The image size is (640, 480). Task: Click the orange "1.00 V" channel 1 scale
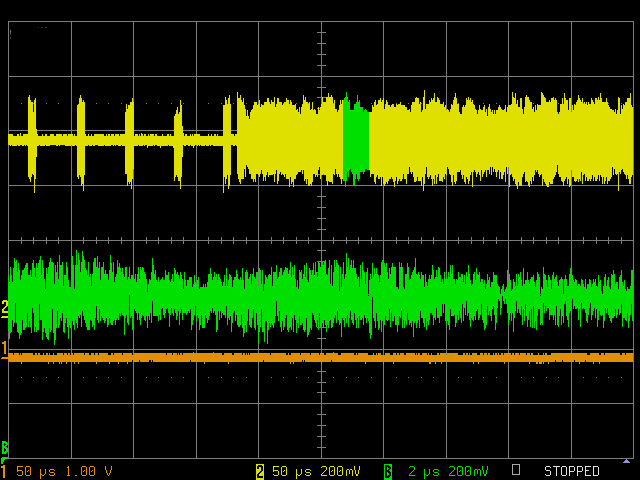click(89, 471)
